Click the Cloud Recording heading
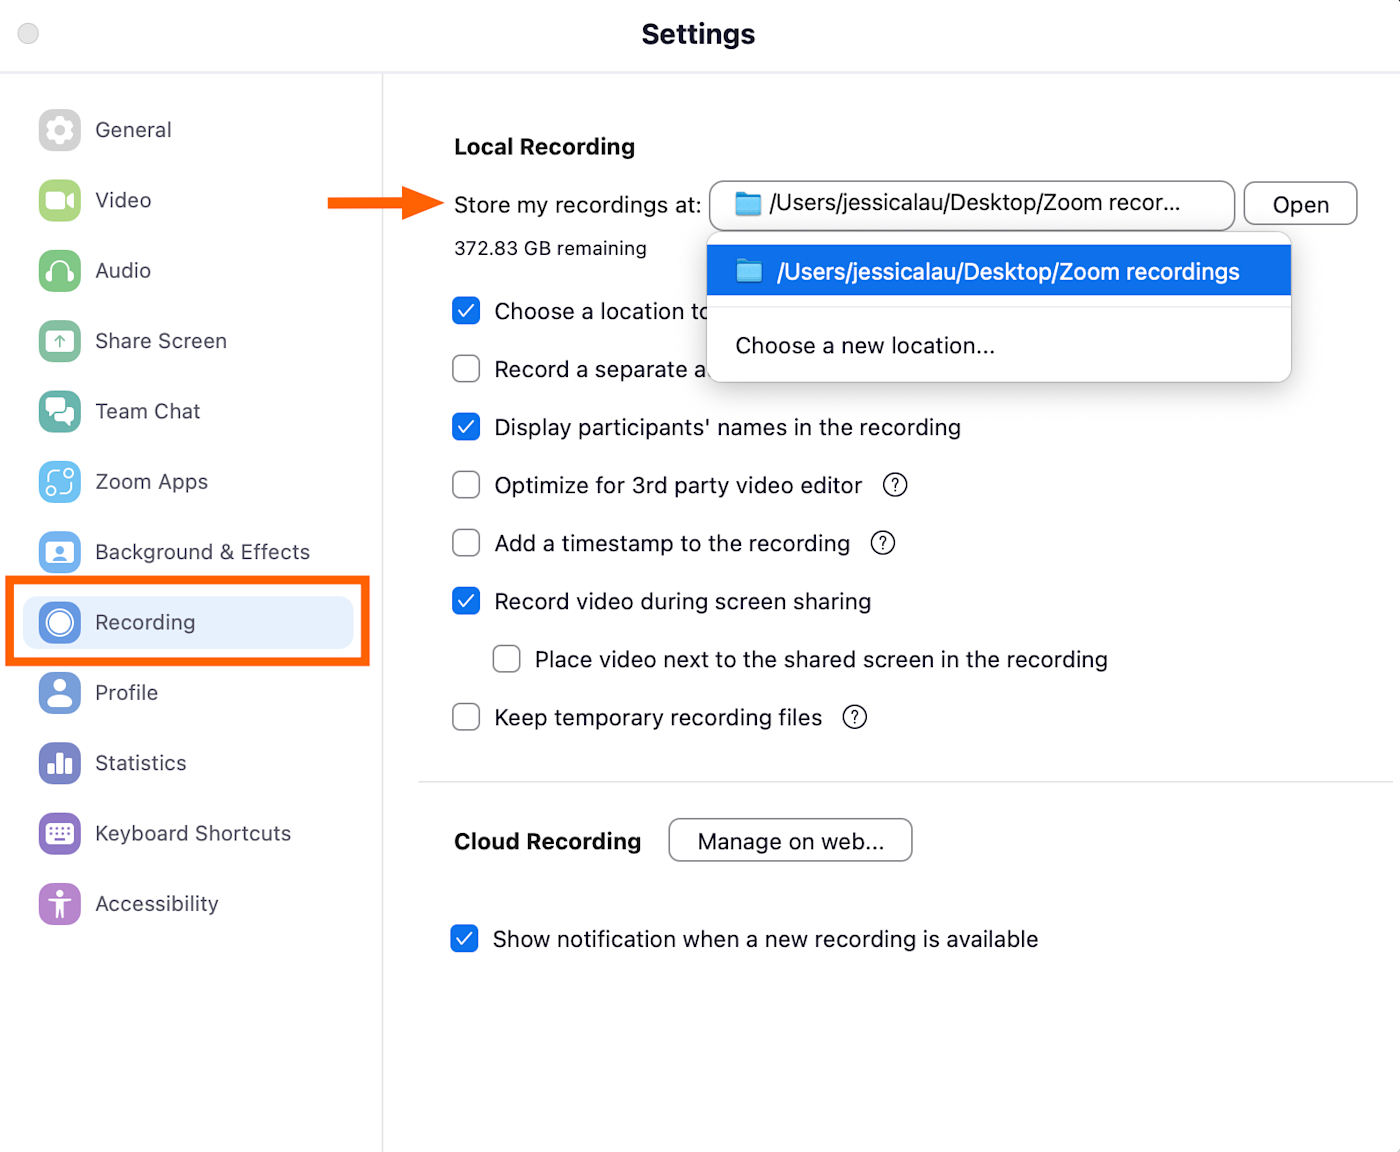This screenshot has height=1152, width=1400. 547,841
